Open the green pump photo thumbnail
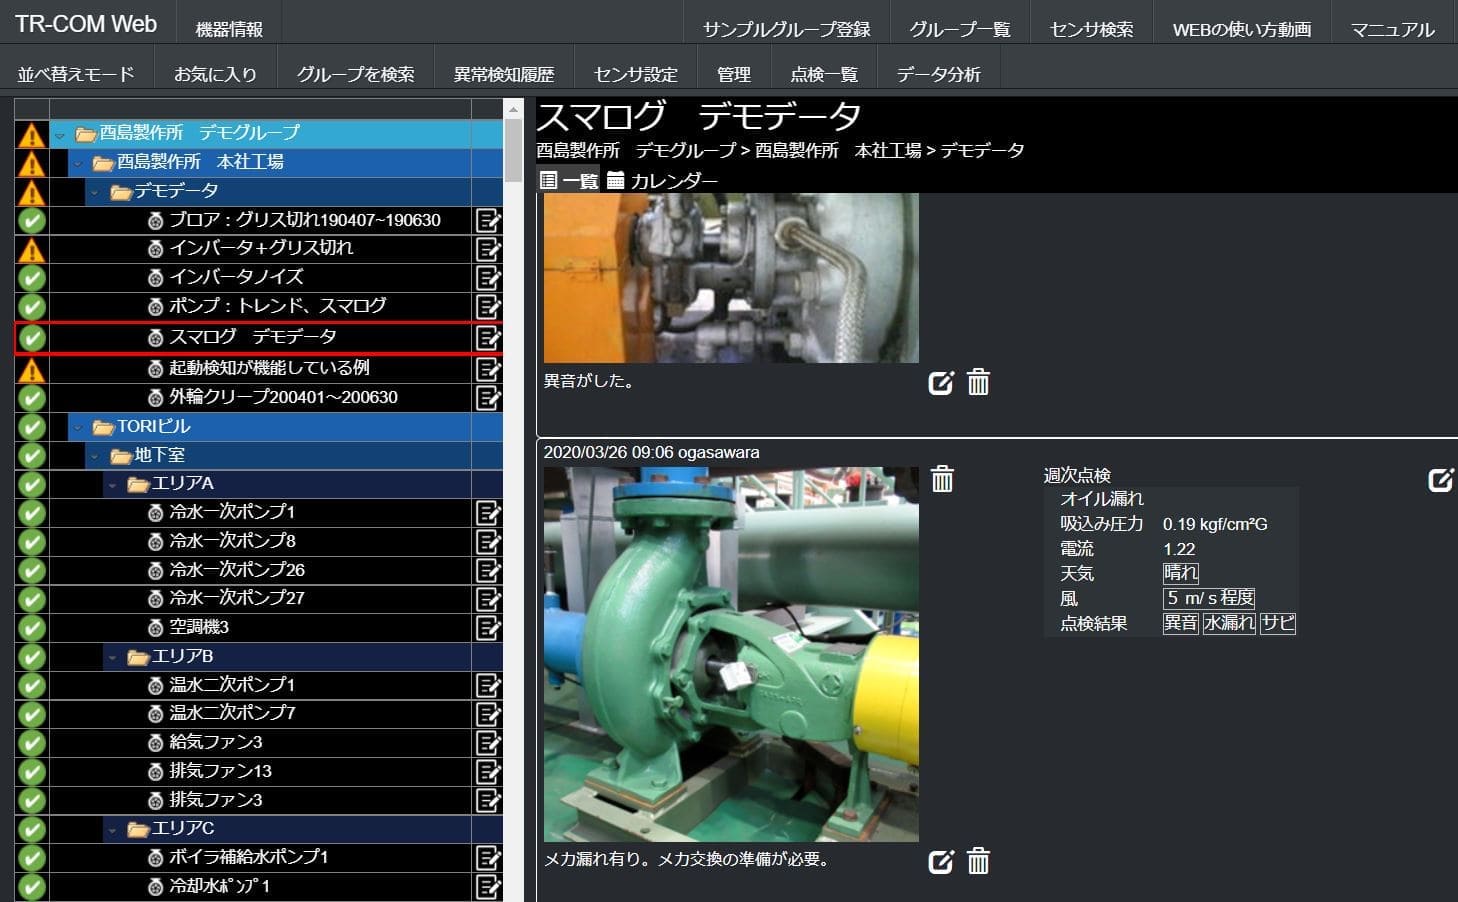 tap(731, 654)
